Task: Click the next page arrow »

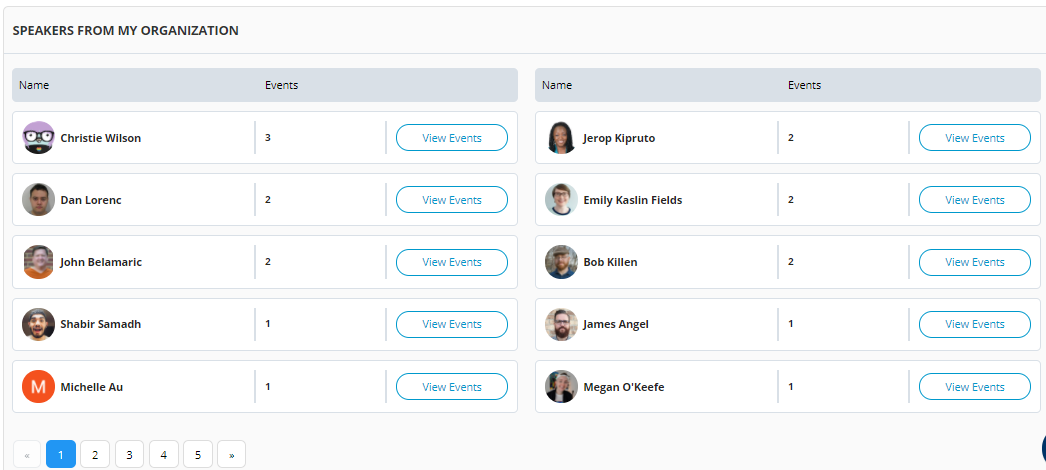Action: pyautogui.click(x=231, y=455)
